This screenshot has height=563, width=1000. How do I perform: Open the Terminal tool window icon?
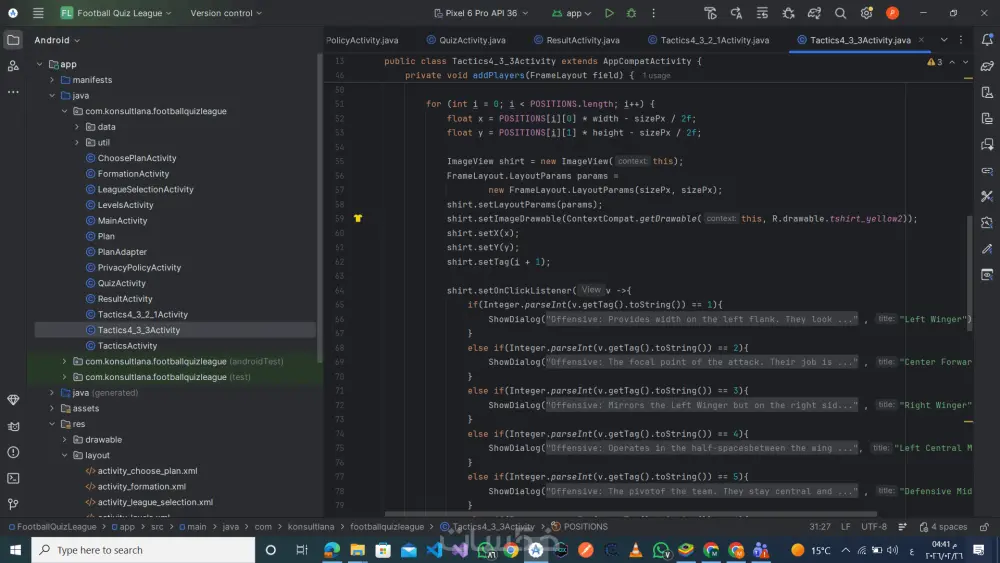pyautogui.click(x=13, y=478)
